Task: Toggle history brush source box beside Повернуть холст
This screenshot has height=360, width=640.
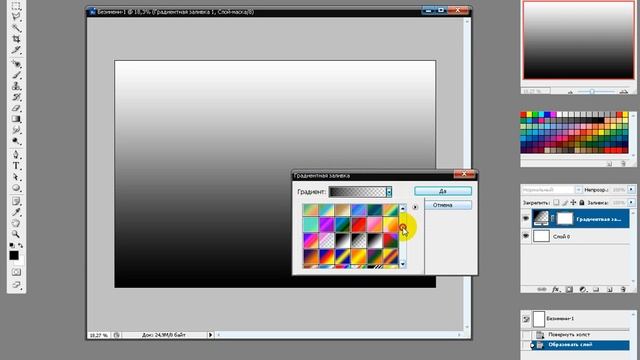Action: 526,335
